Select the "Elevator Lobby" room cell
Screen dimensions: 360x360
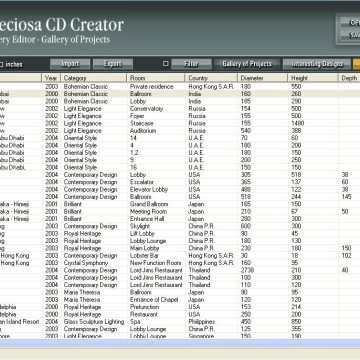tap(149, 189)
